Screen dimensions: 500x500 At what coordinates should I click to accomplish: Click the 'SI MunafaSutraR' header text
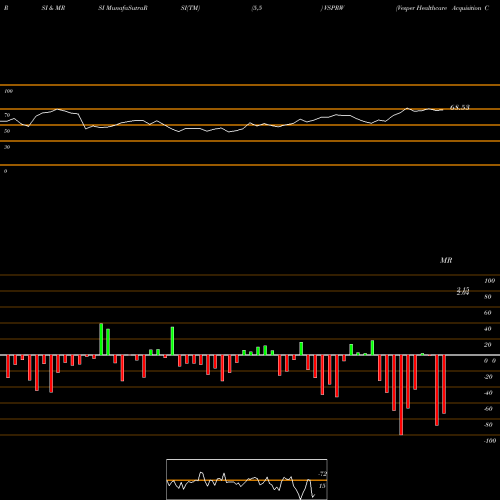coord(123,8)
